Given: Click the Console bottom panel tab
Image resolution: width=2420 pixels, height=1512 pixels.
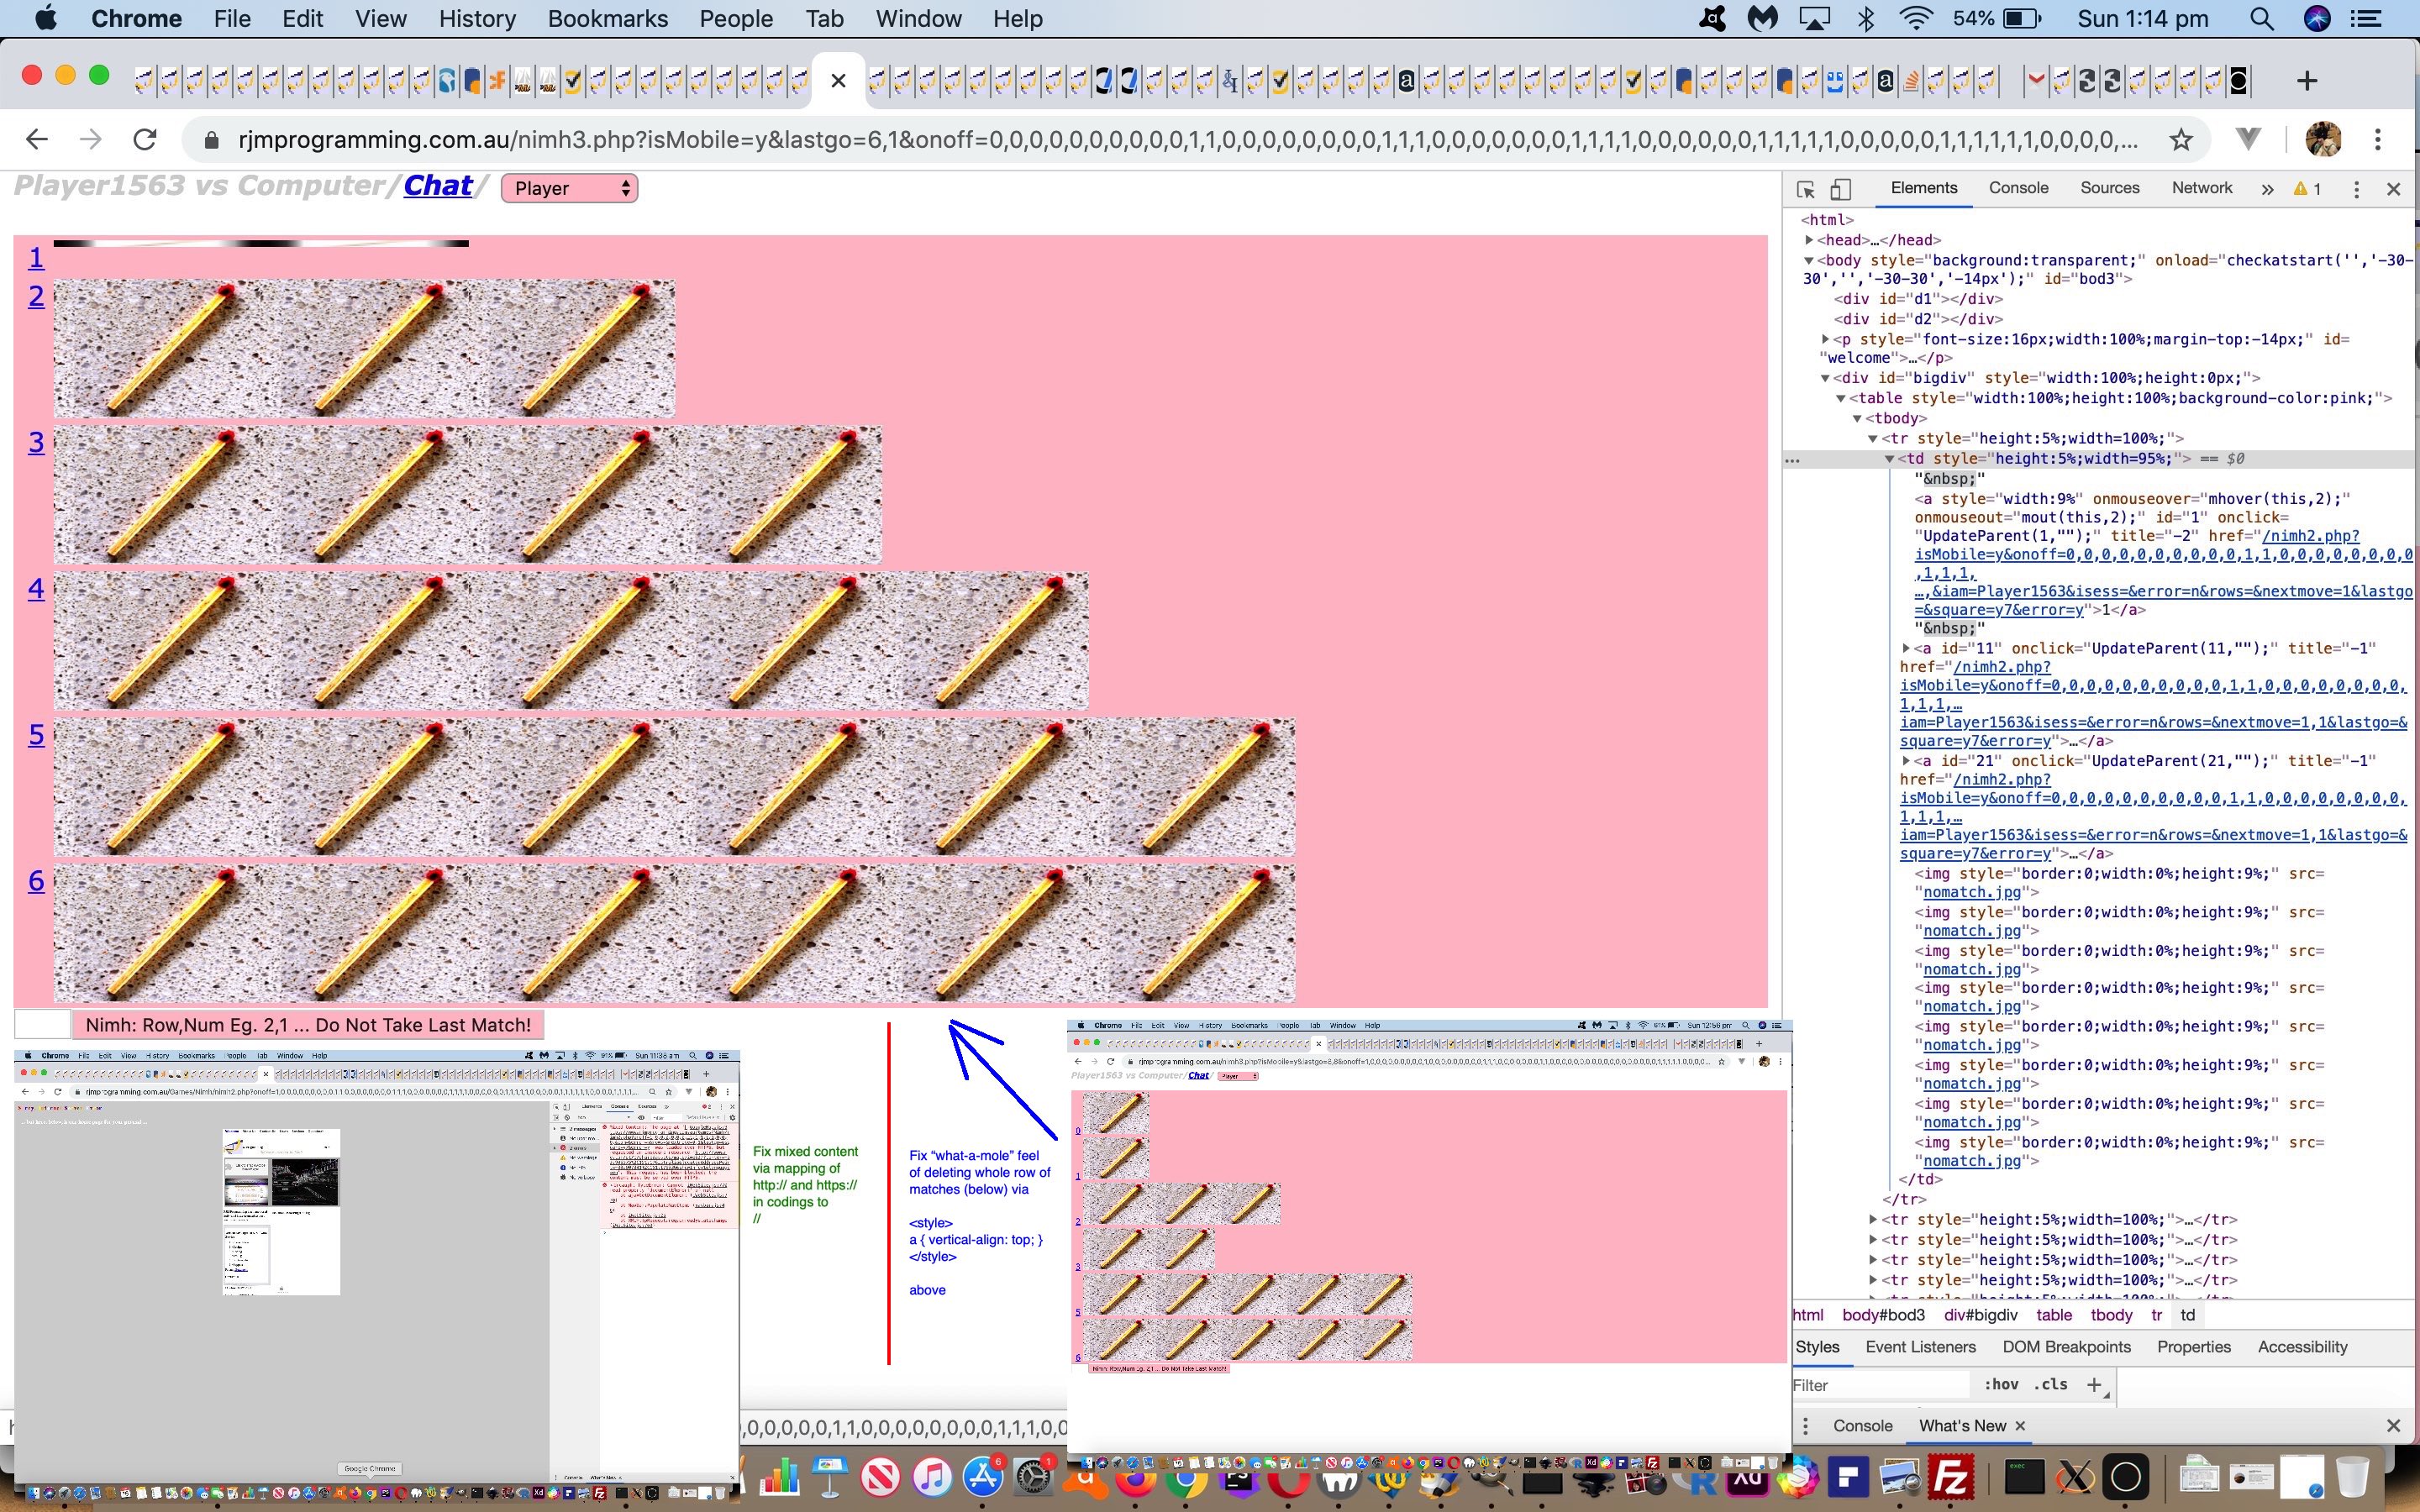Looking at the screenshot, I should click(x=1863, y=1425).
